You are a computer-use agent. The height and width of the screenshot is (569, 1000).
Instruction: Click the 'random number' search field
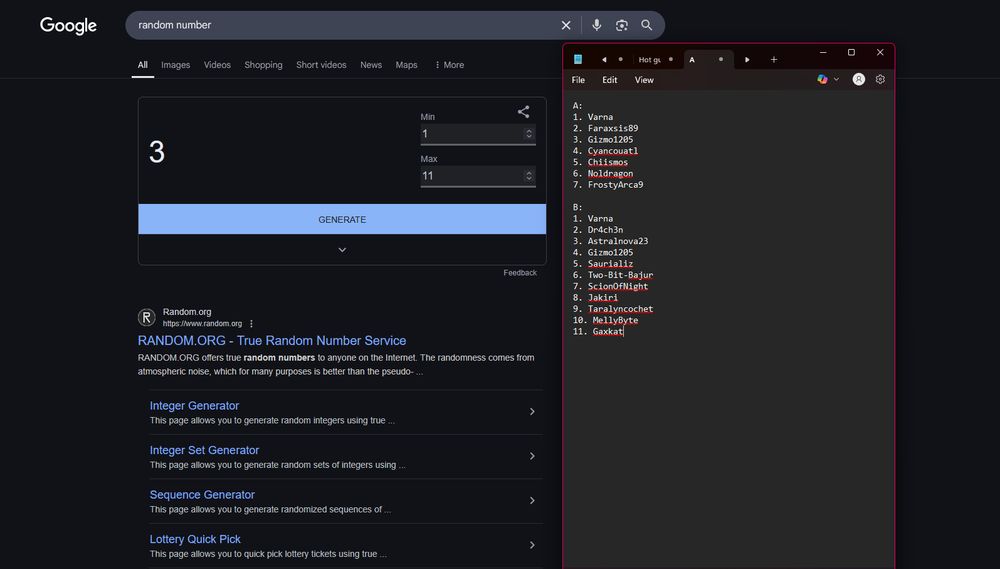(344, 25)
